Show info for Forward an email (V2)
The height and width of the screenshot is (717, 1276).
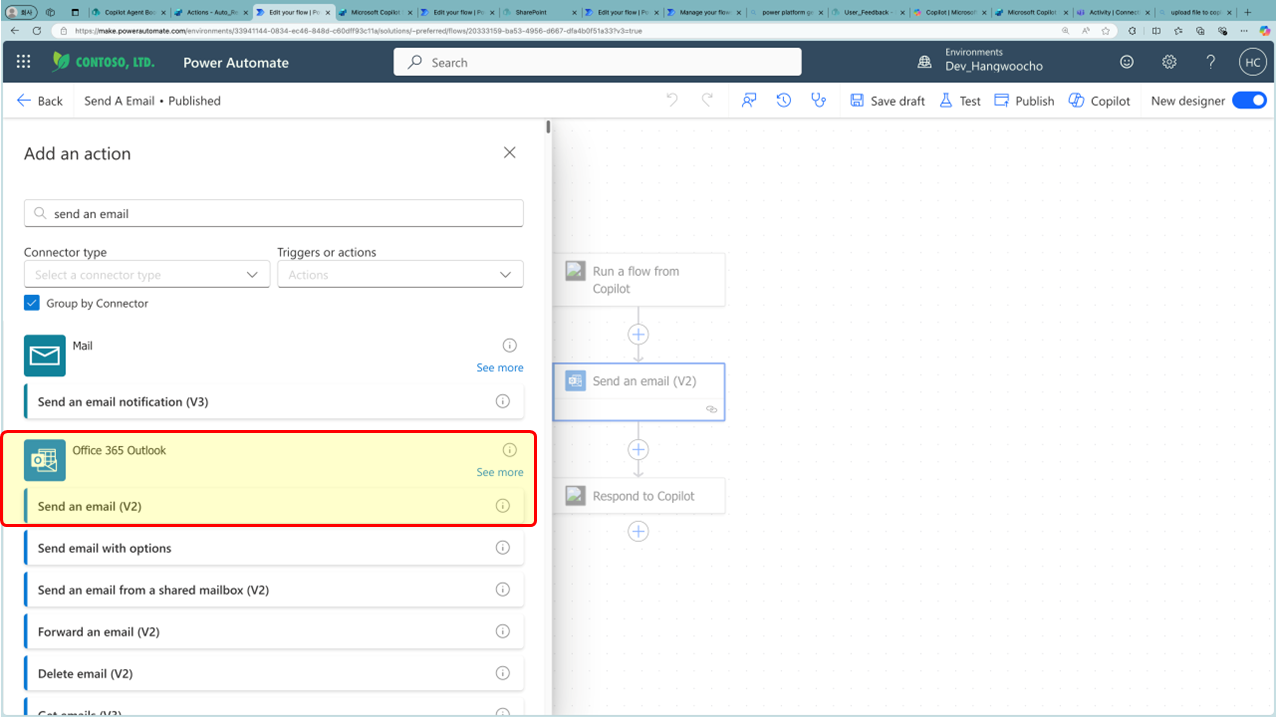point(503,631)
